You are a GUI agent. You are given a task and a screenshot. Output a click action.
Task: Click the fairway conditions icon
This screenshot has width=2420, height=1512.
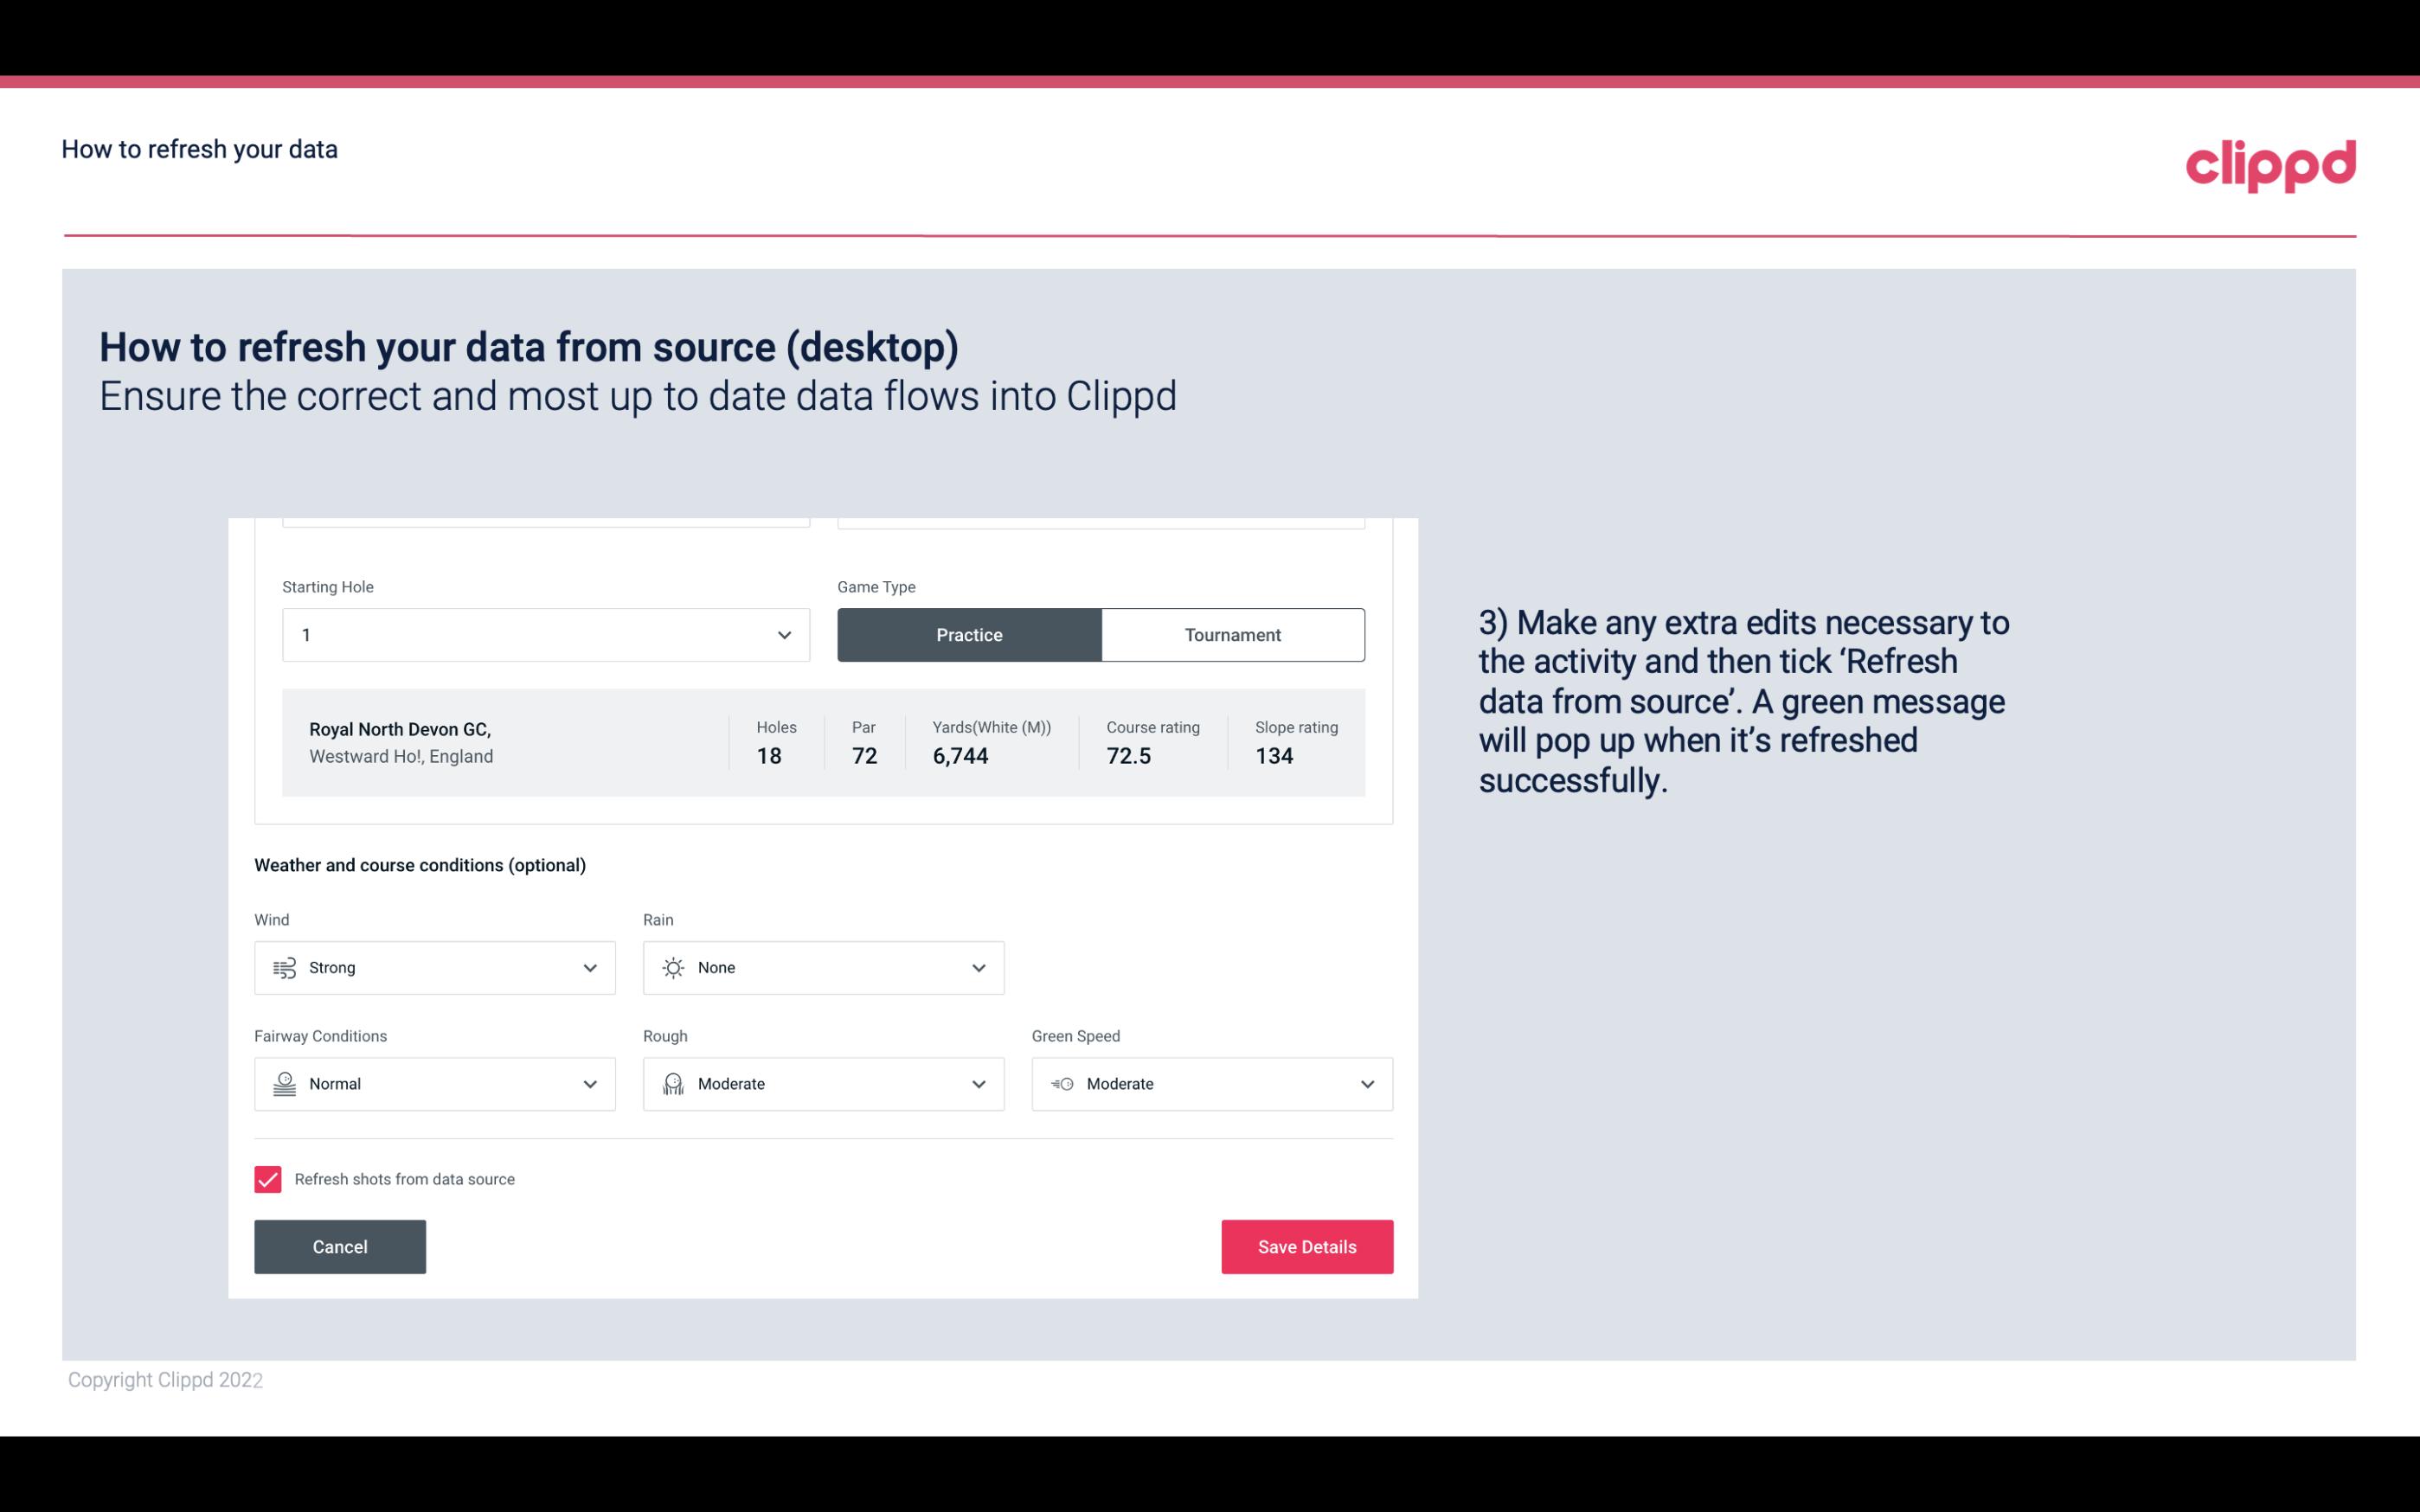pyautogui.click(x=284, y=1084)
